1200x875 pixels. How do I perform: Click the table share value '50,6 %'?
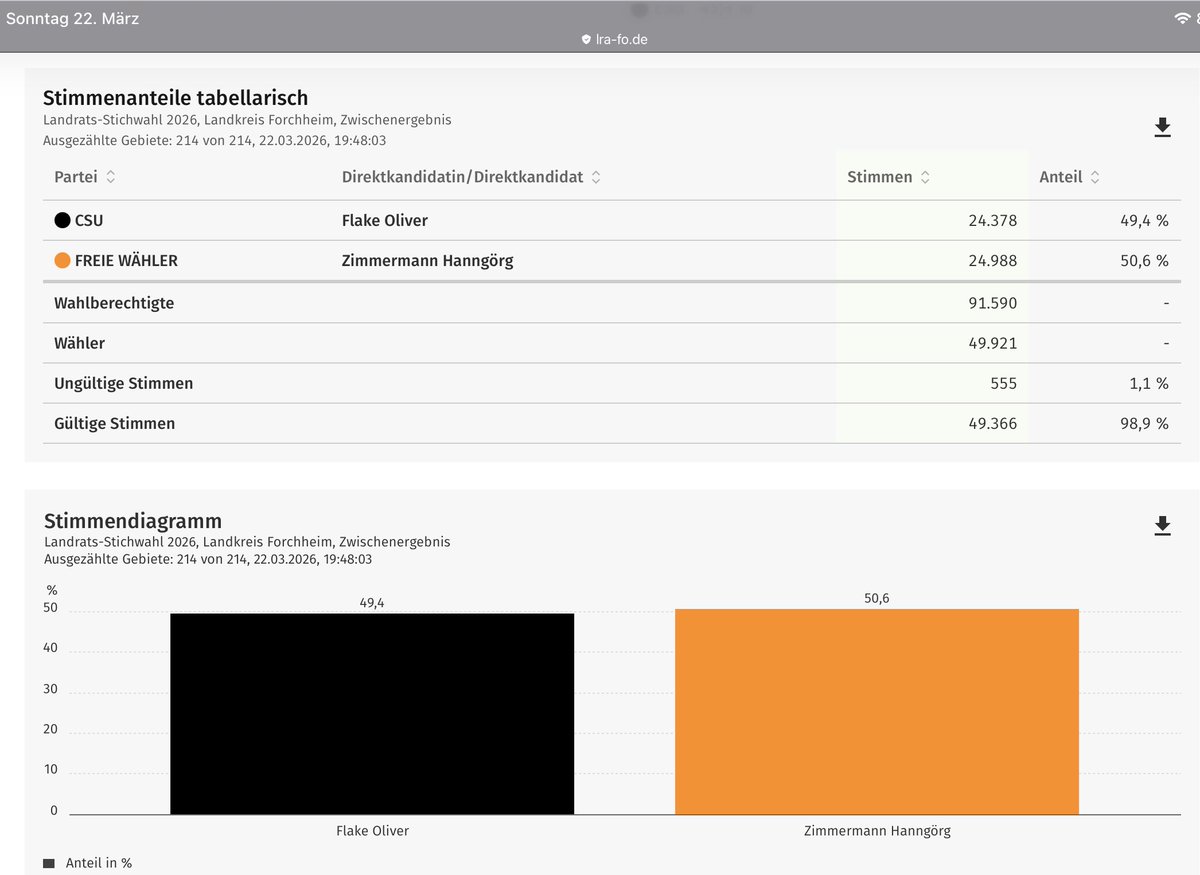tap(1144, 261)
